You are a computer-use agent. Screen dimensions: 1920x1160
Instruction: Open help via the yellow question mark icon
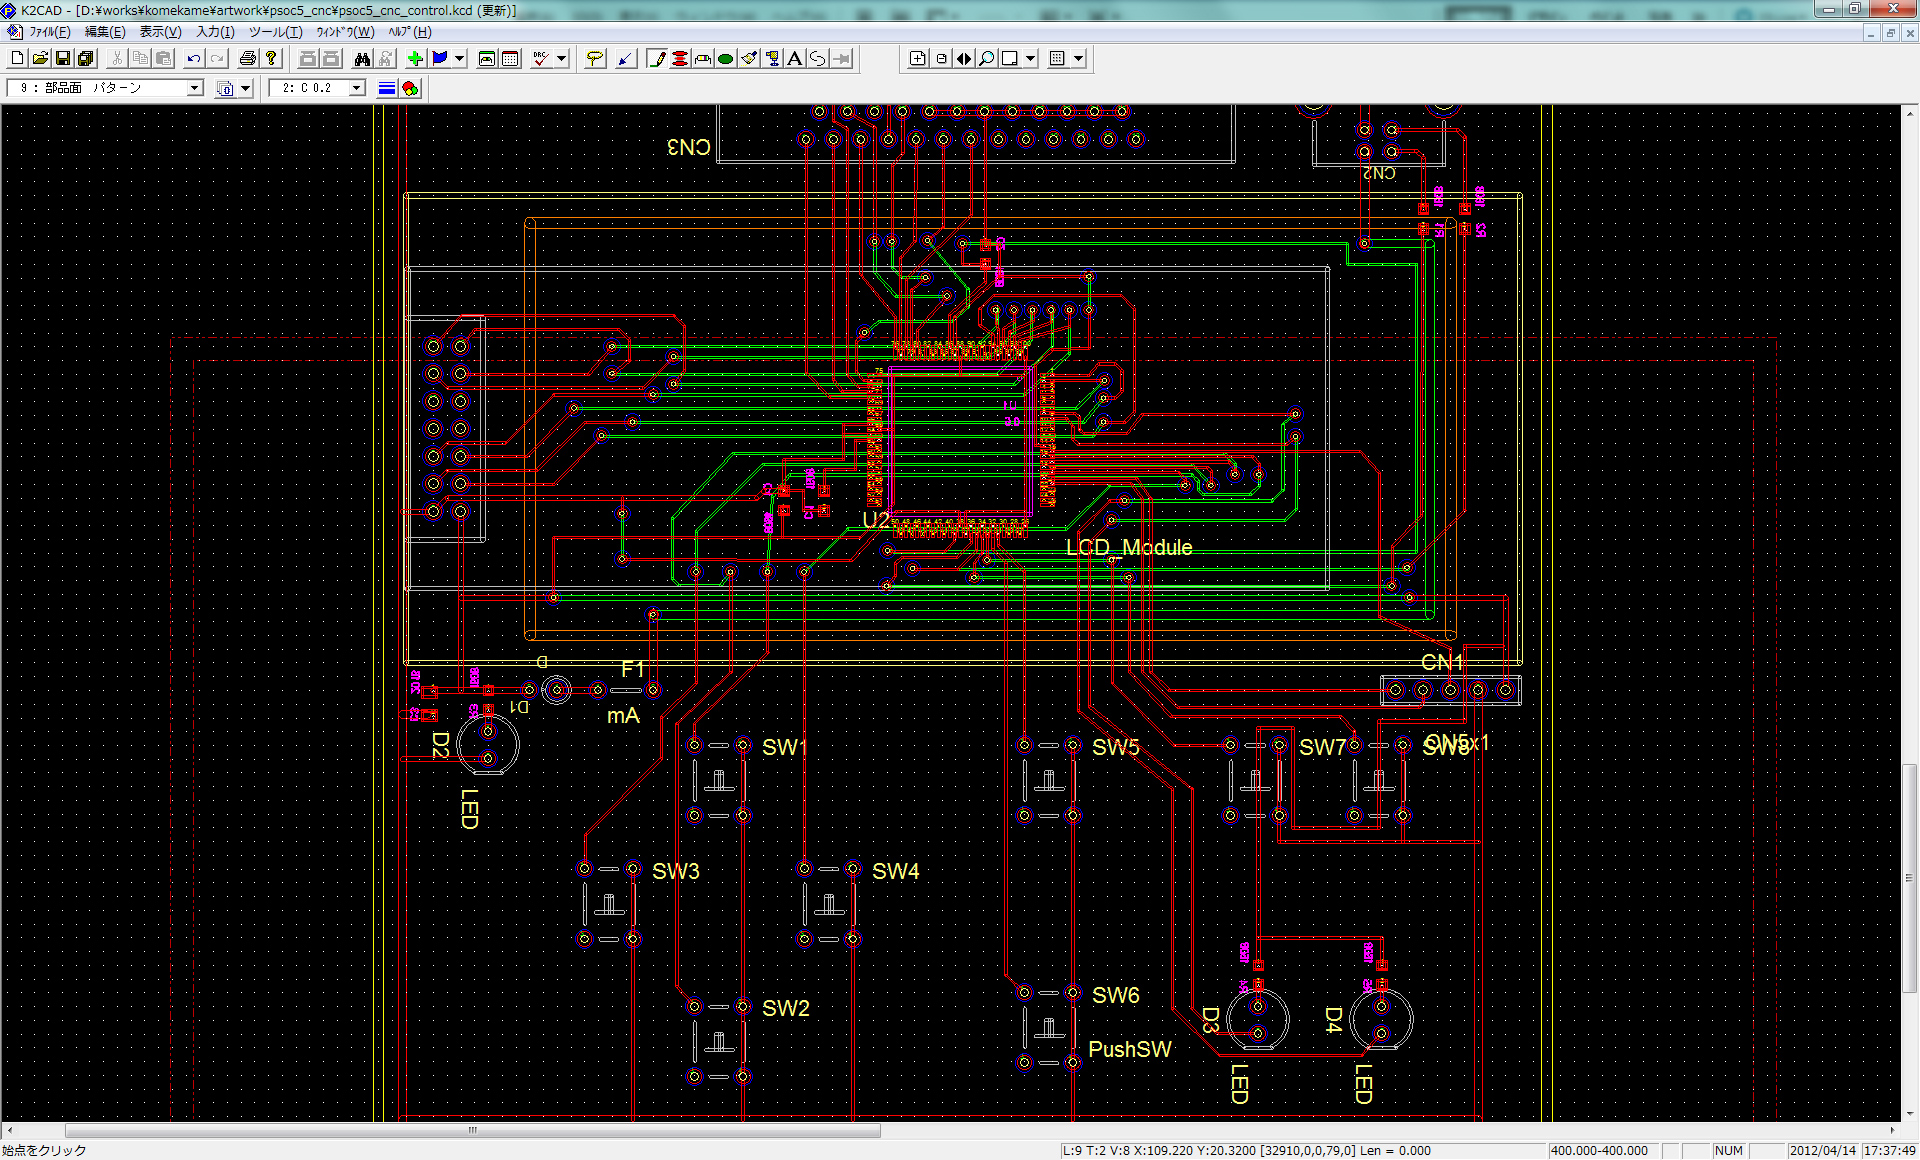click(271, 59)
